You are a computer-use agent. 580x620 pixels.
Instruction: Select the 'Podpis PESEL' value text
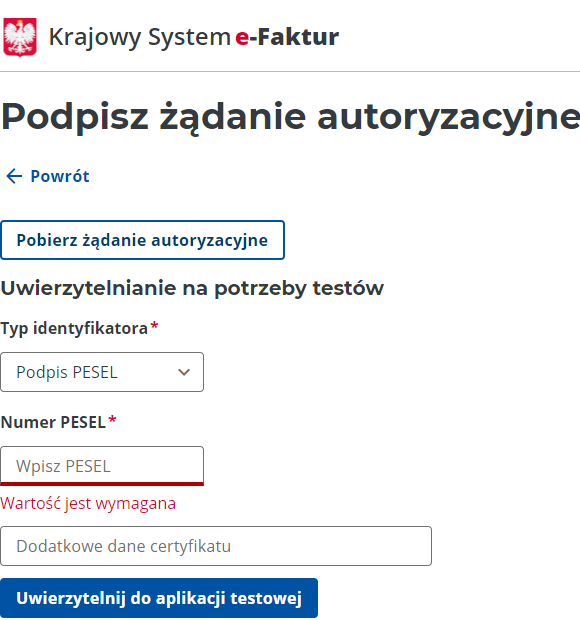click(x=67, y=372)
